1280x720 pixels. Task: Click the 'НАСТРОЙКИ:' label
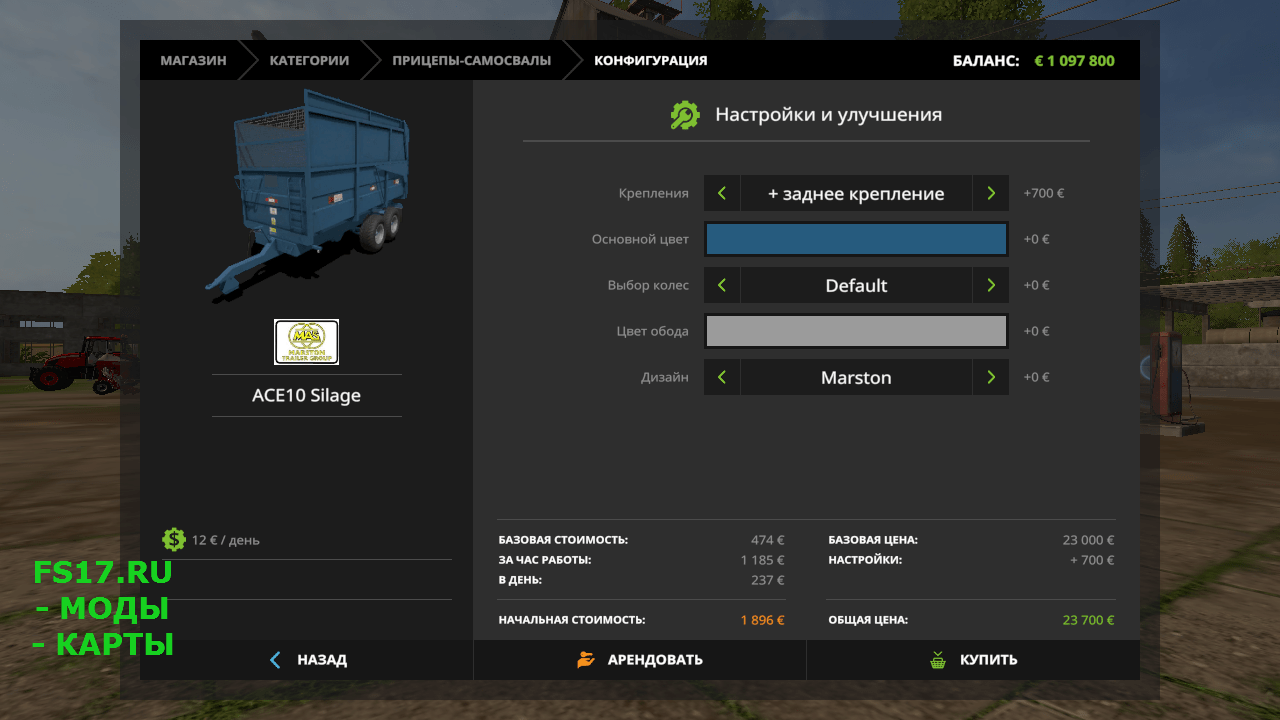point(865,560)
